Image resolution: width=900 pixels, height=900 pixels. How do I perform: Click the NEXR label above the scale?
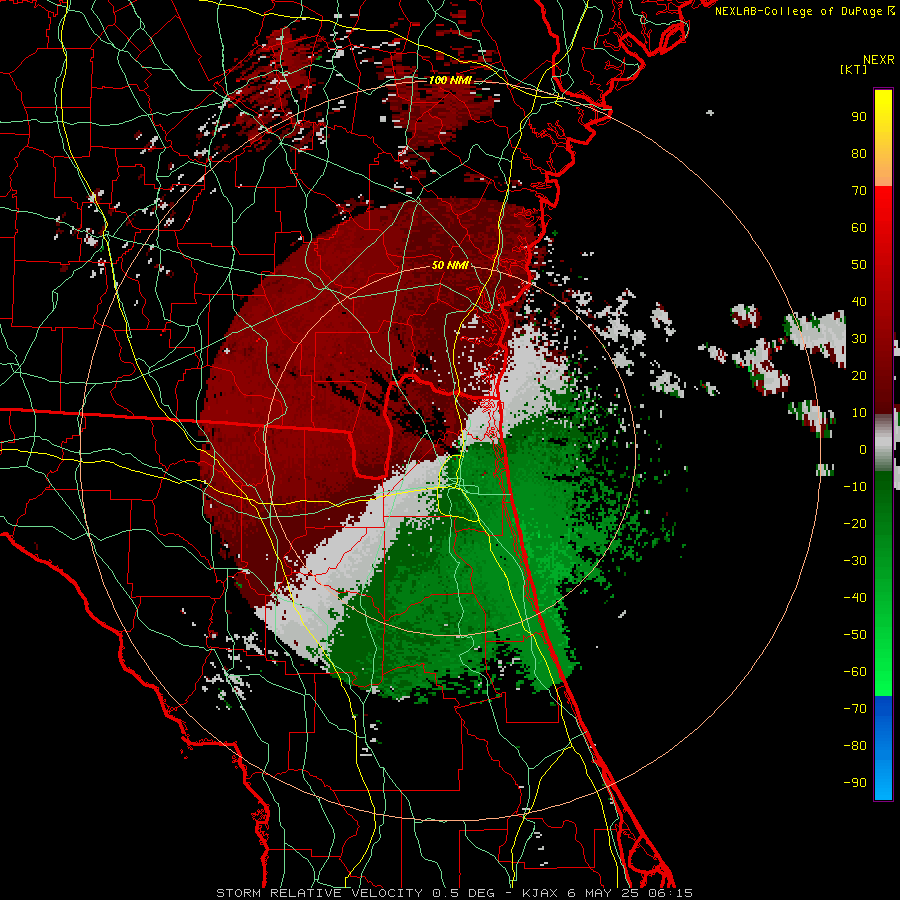(879, 60)
